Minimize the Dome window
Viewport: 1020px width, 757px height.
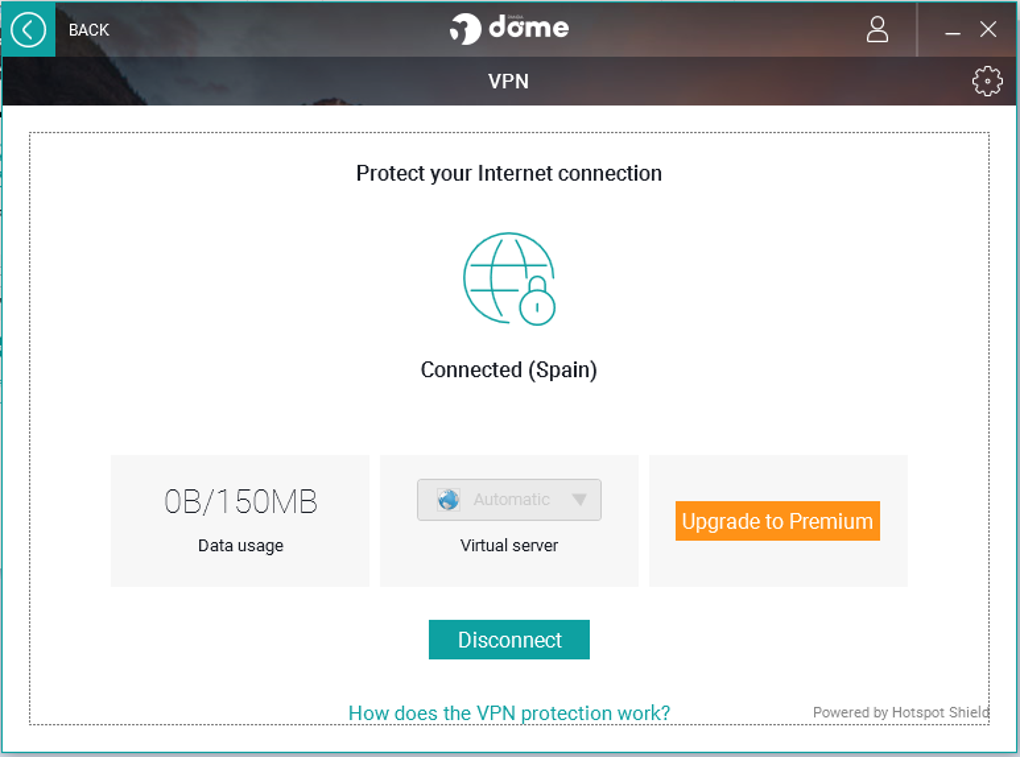click(x=953, y=31)
